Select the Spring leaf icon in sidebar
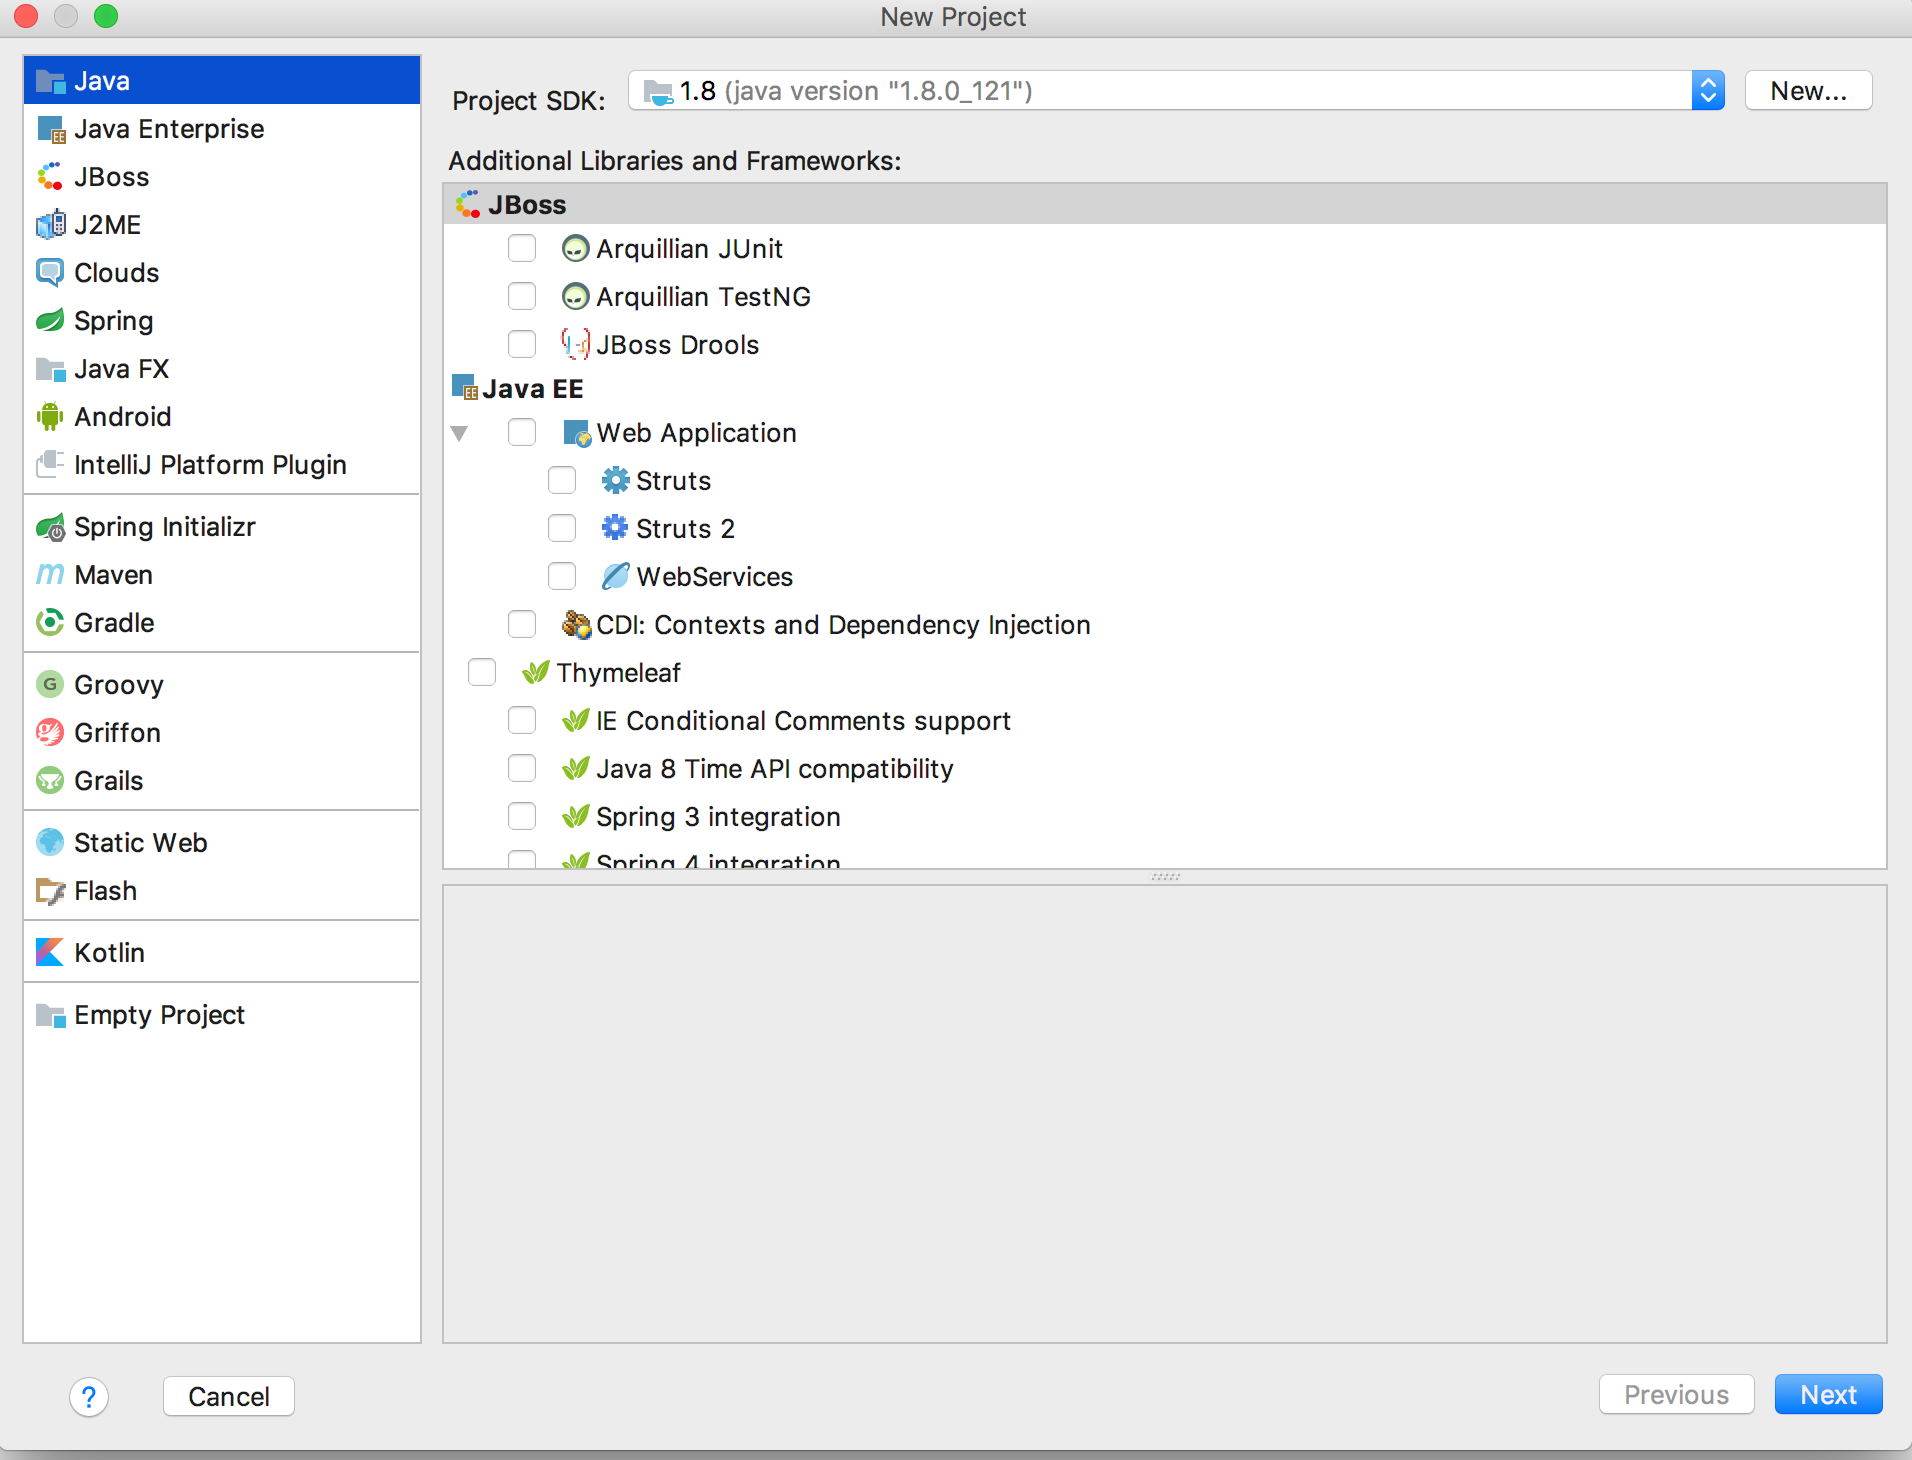The image size is (1912, 1460). (50, 321)
